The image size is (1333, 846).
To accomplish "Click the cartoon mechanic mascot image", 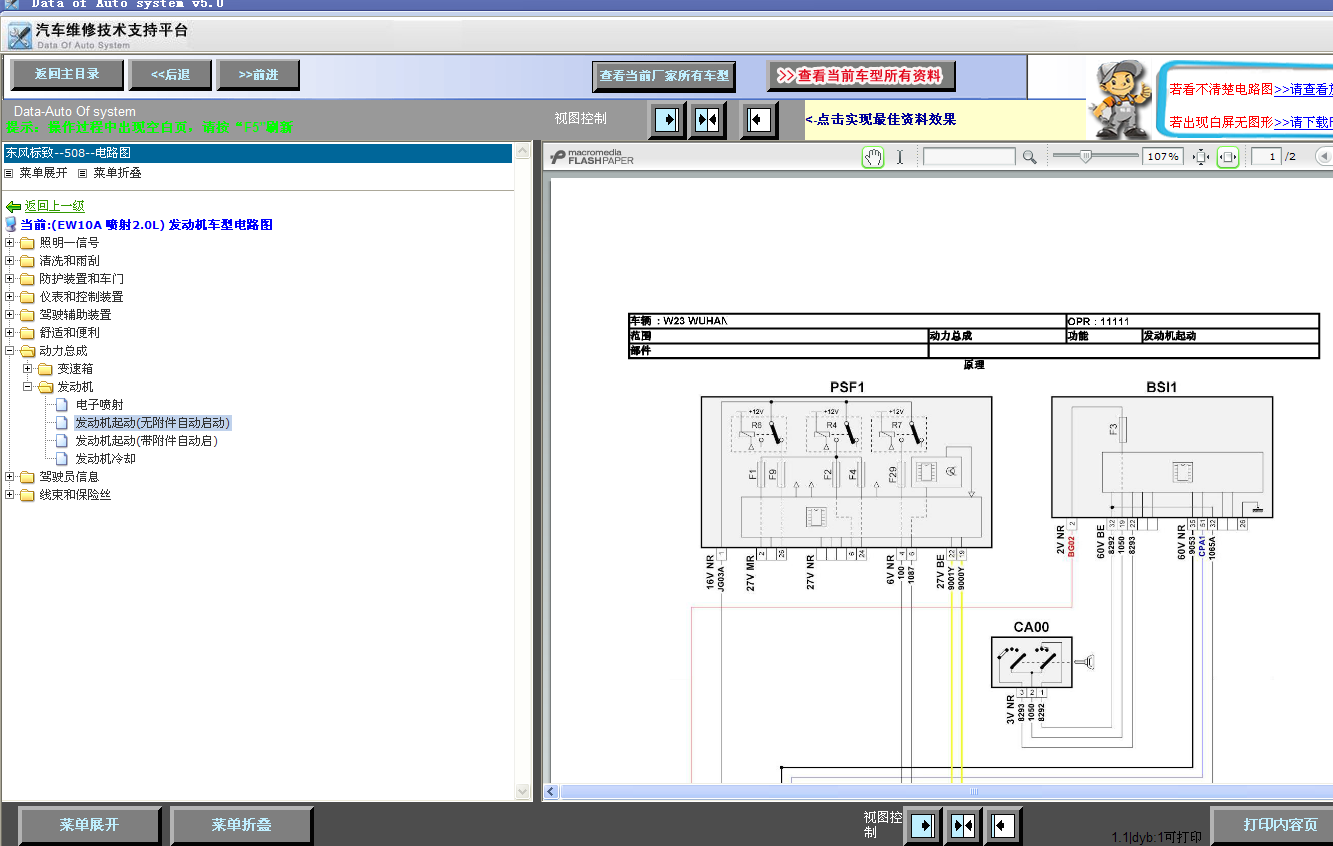I will (1119, 100).
